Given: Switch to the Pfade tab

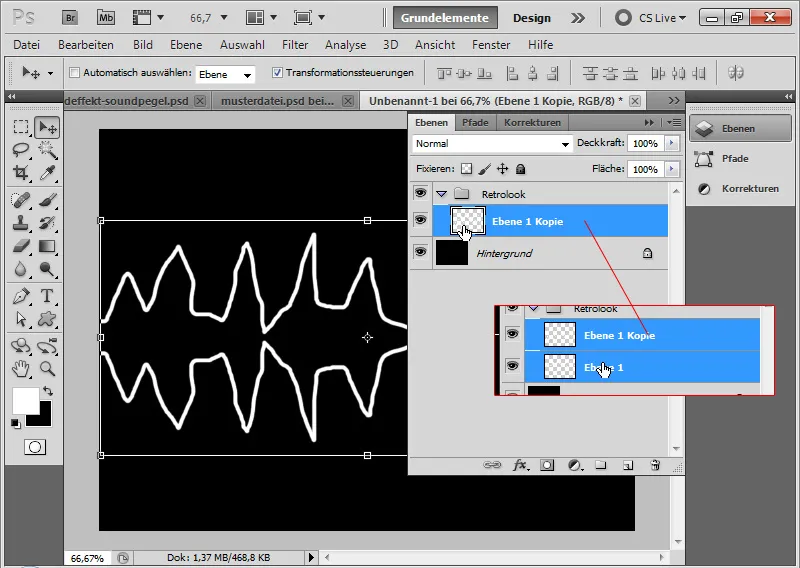Looking at the screenshot, I should point(475,122).
